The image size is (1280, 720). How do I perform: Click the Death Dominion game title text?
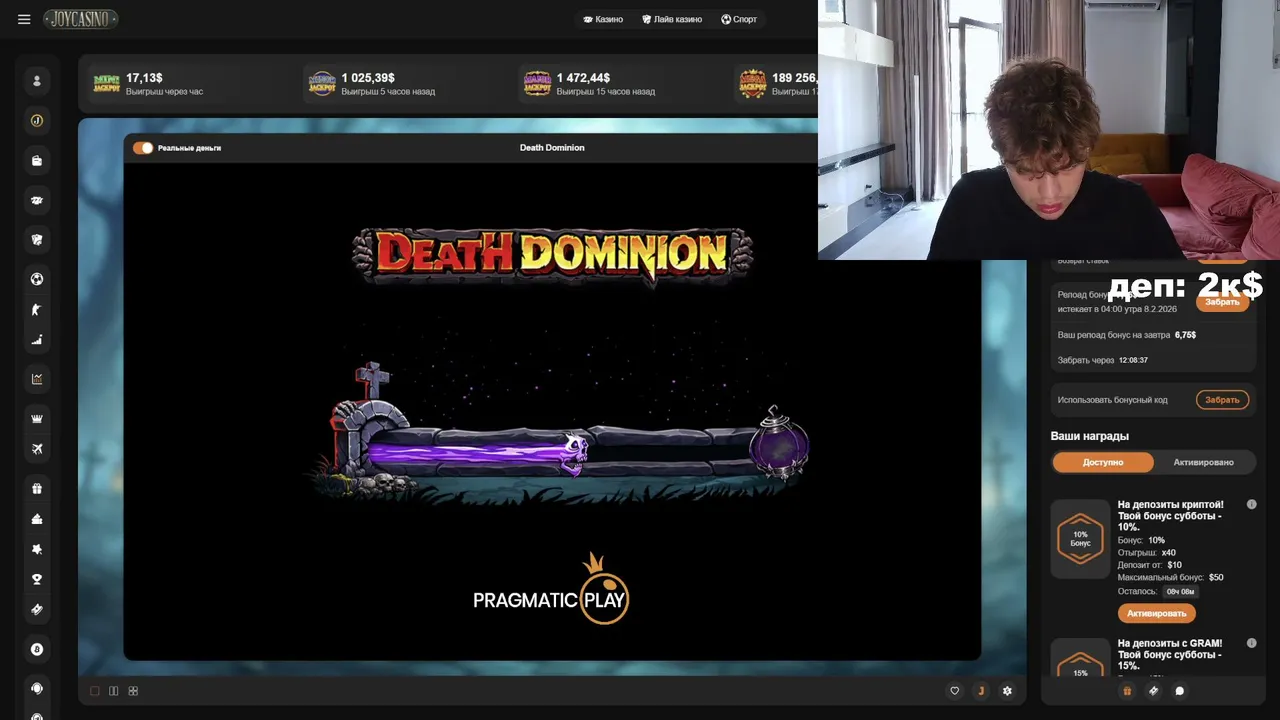(552, 148)
